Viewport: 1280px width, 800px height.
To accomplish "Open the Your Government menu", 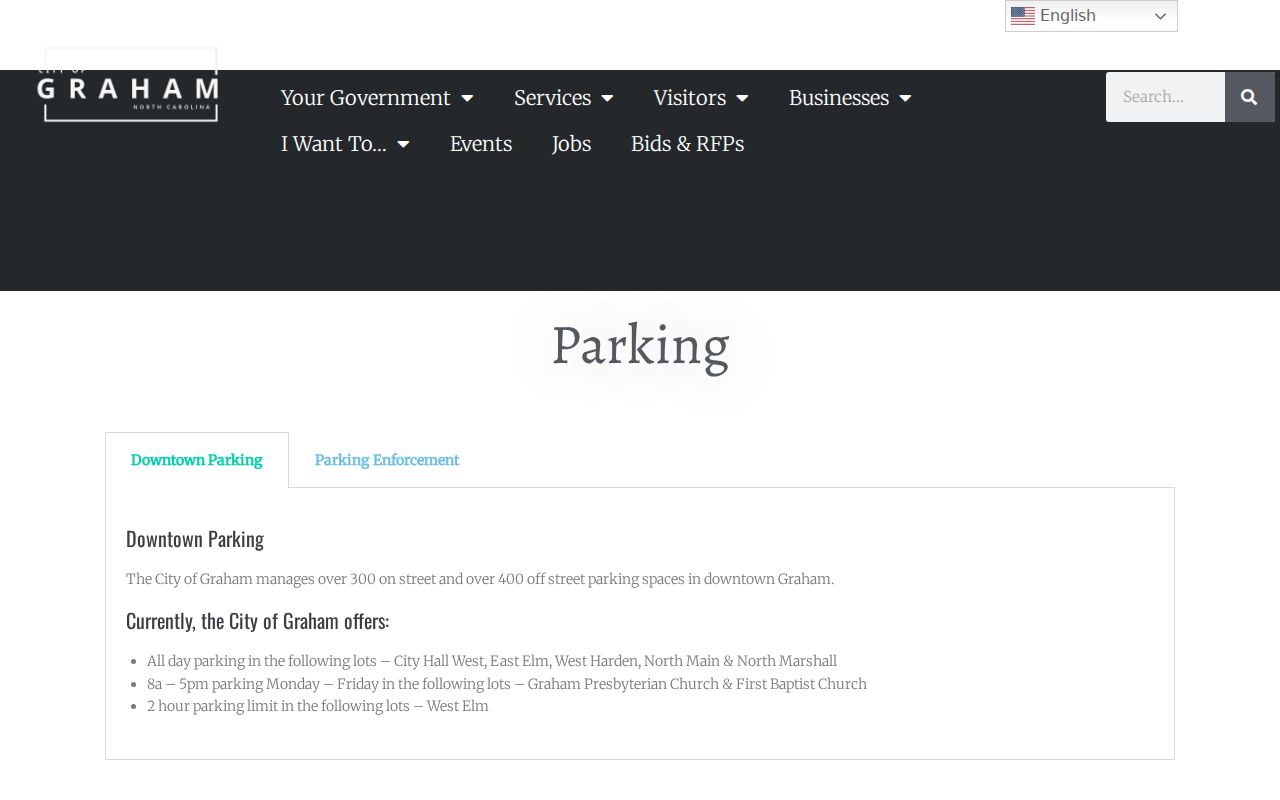I will click(x=365, y=98).
